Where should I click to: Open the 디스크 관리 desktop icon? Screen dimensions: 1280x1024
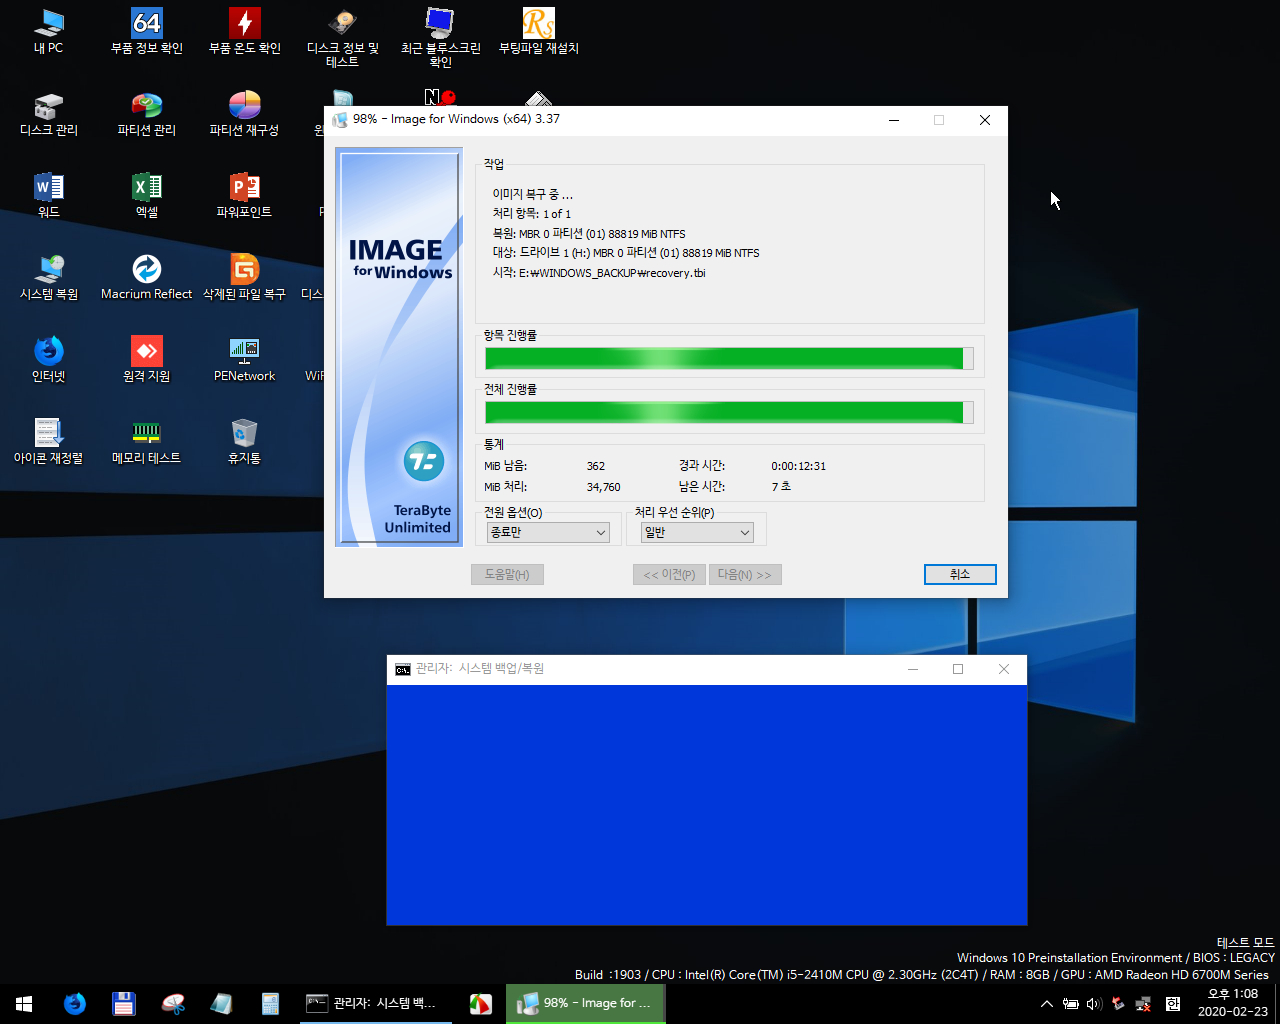(x=48, y=114)
